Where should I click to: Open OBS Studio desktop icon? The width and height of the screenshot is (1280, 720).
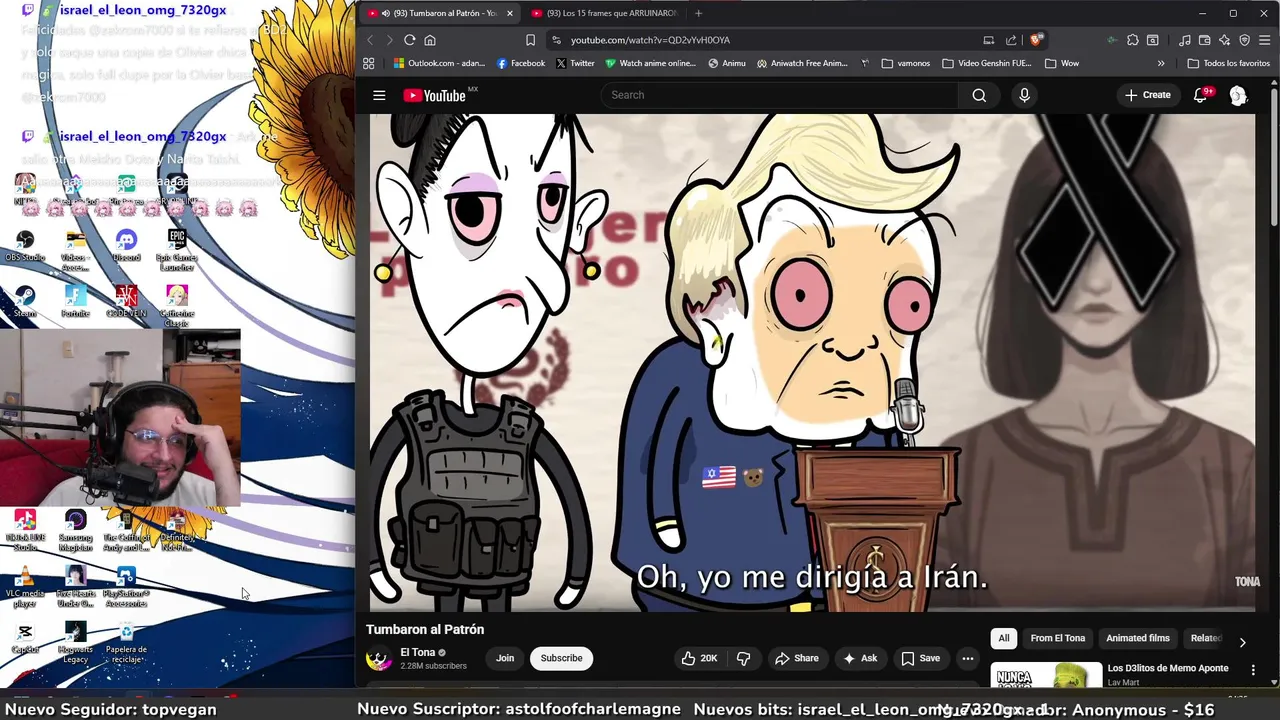point(25,245)
